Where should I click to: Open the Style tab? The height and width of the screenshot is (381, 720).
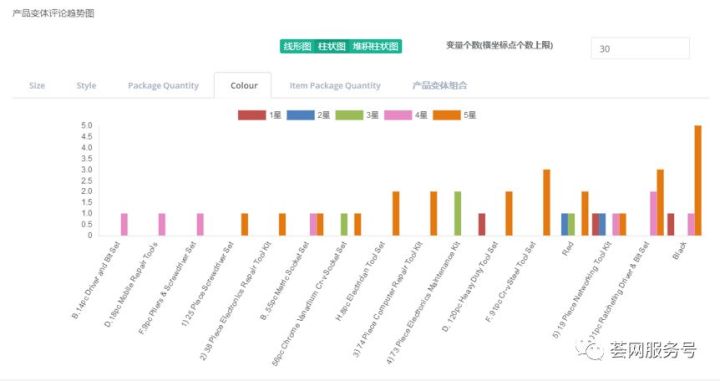coord(86,85)
